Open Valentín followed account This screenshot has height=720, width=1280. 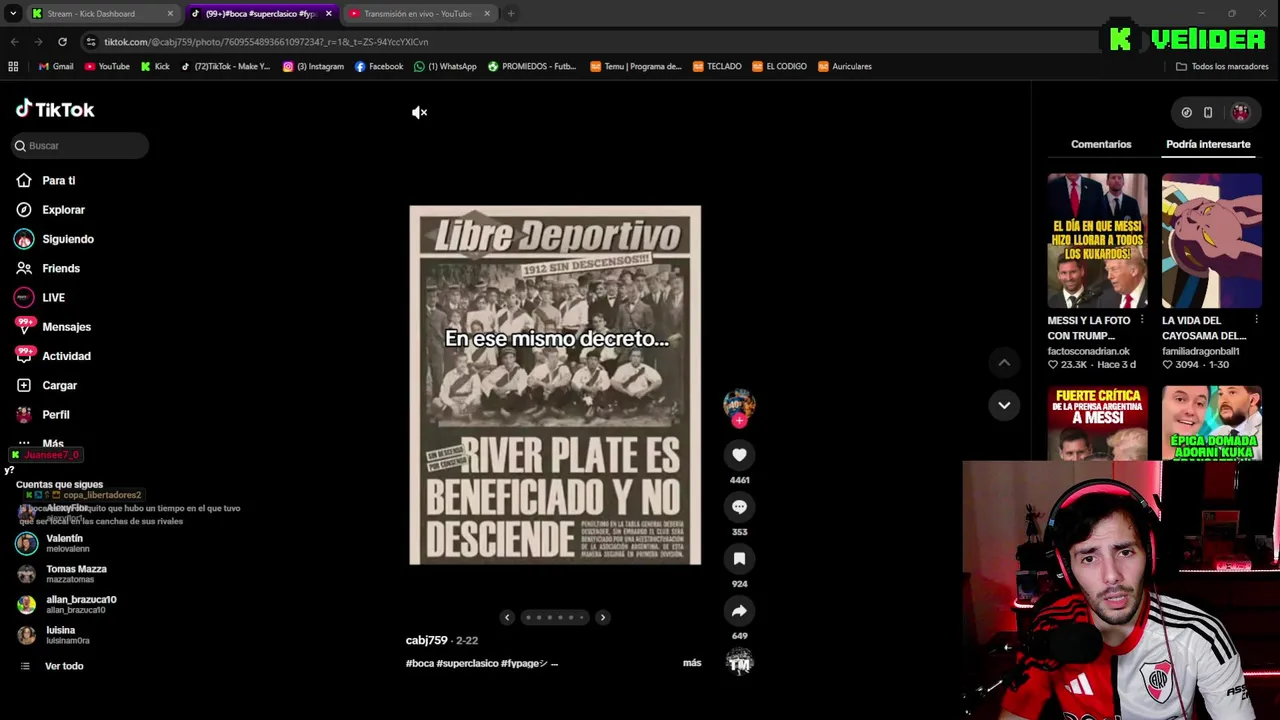[x=66, y=543]
